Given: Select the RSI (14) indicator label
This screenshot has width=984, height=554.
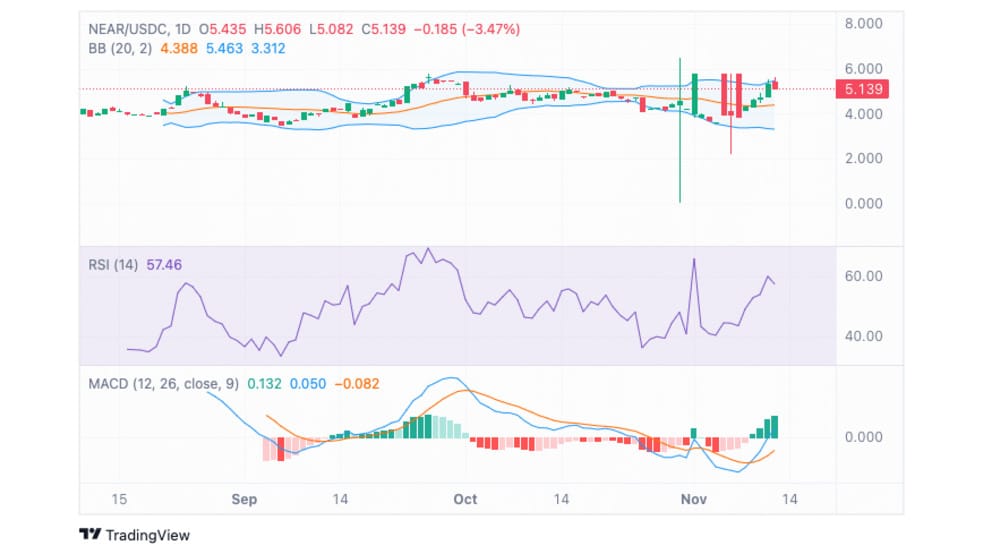Looking at the screenshot, I should tap(113, 265).
